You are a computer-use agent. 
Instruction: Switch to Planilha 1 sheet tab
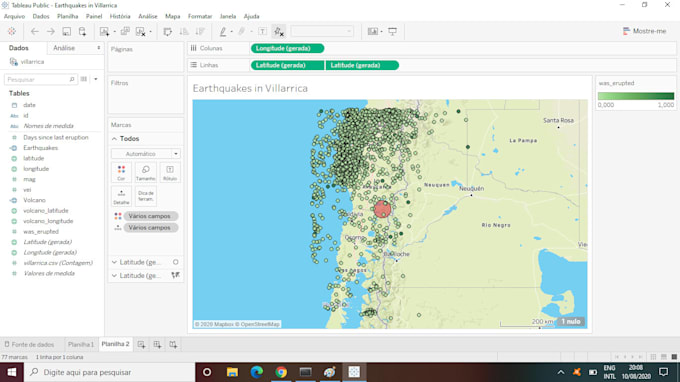click(81, 344)
